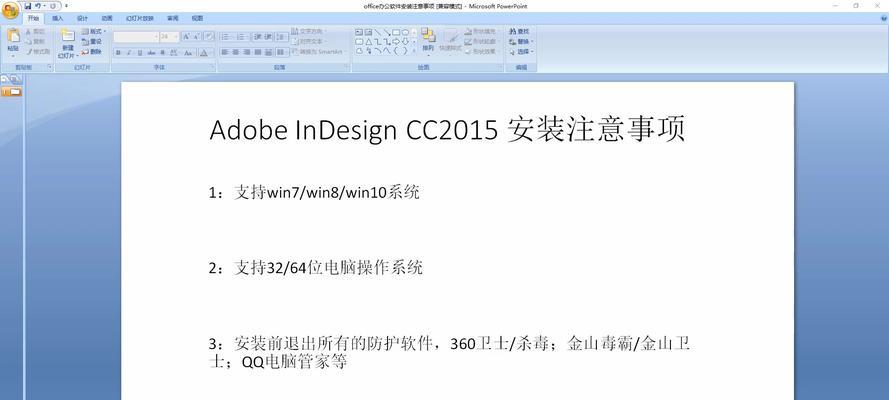889x400 pixels.
Task: Open the 视图 ribbon tab
Action: coord(197,18)
